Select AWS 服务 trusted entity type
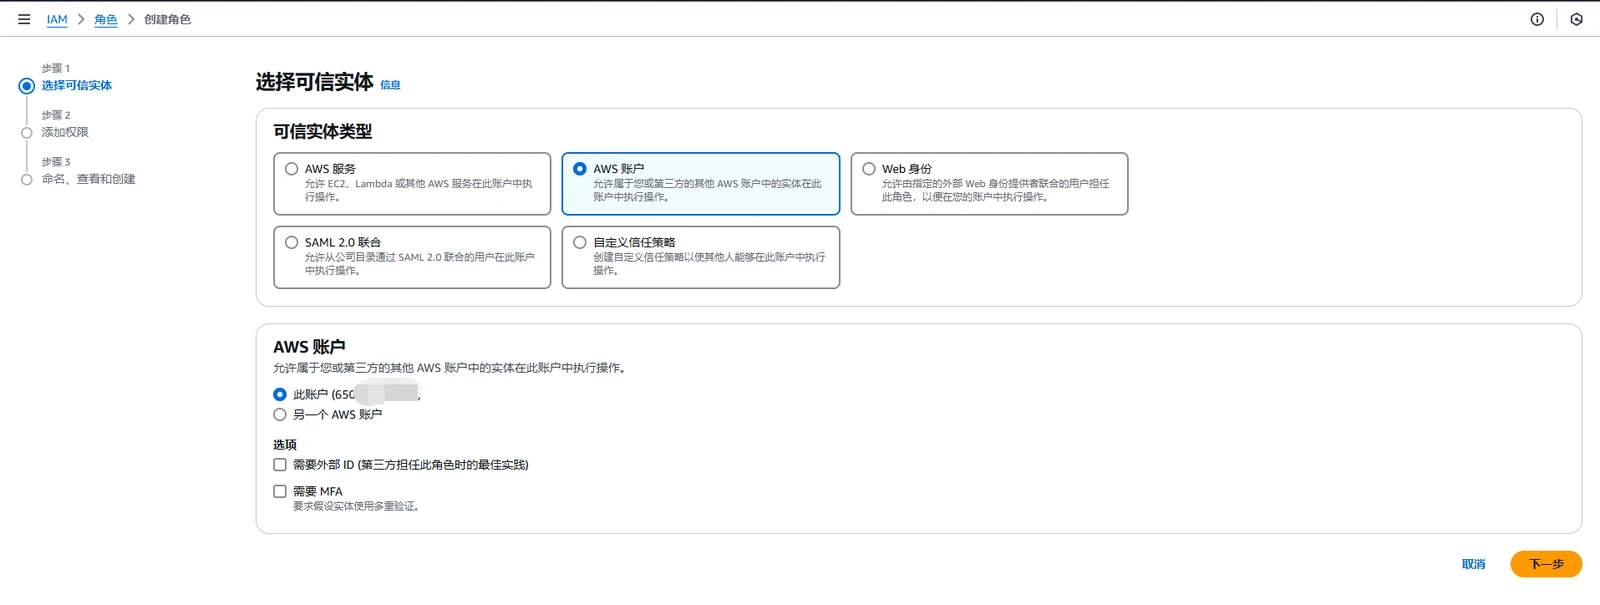The width and height of the screenshot is (1600, 605). 412,184
